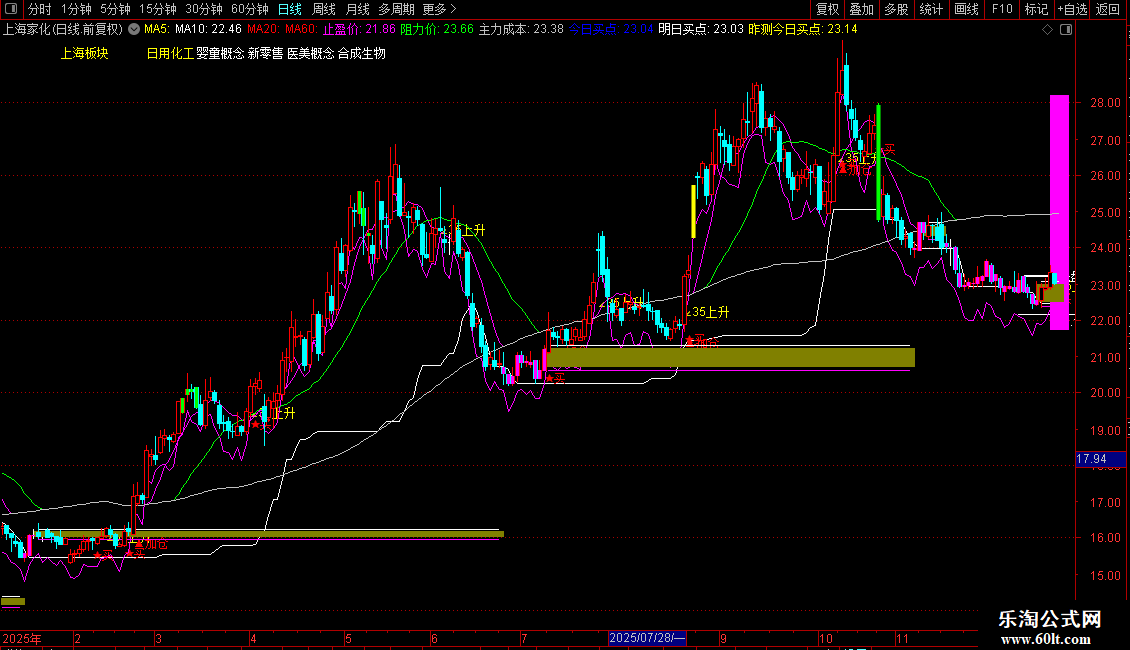Click the 28.00 price axis label
1130x650 pixels.
coord(1105,103)
